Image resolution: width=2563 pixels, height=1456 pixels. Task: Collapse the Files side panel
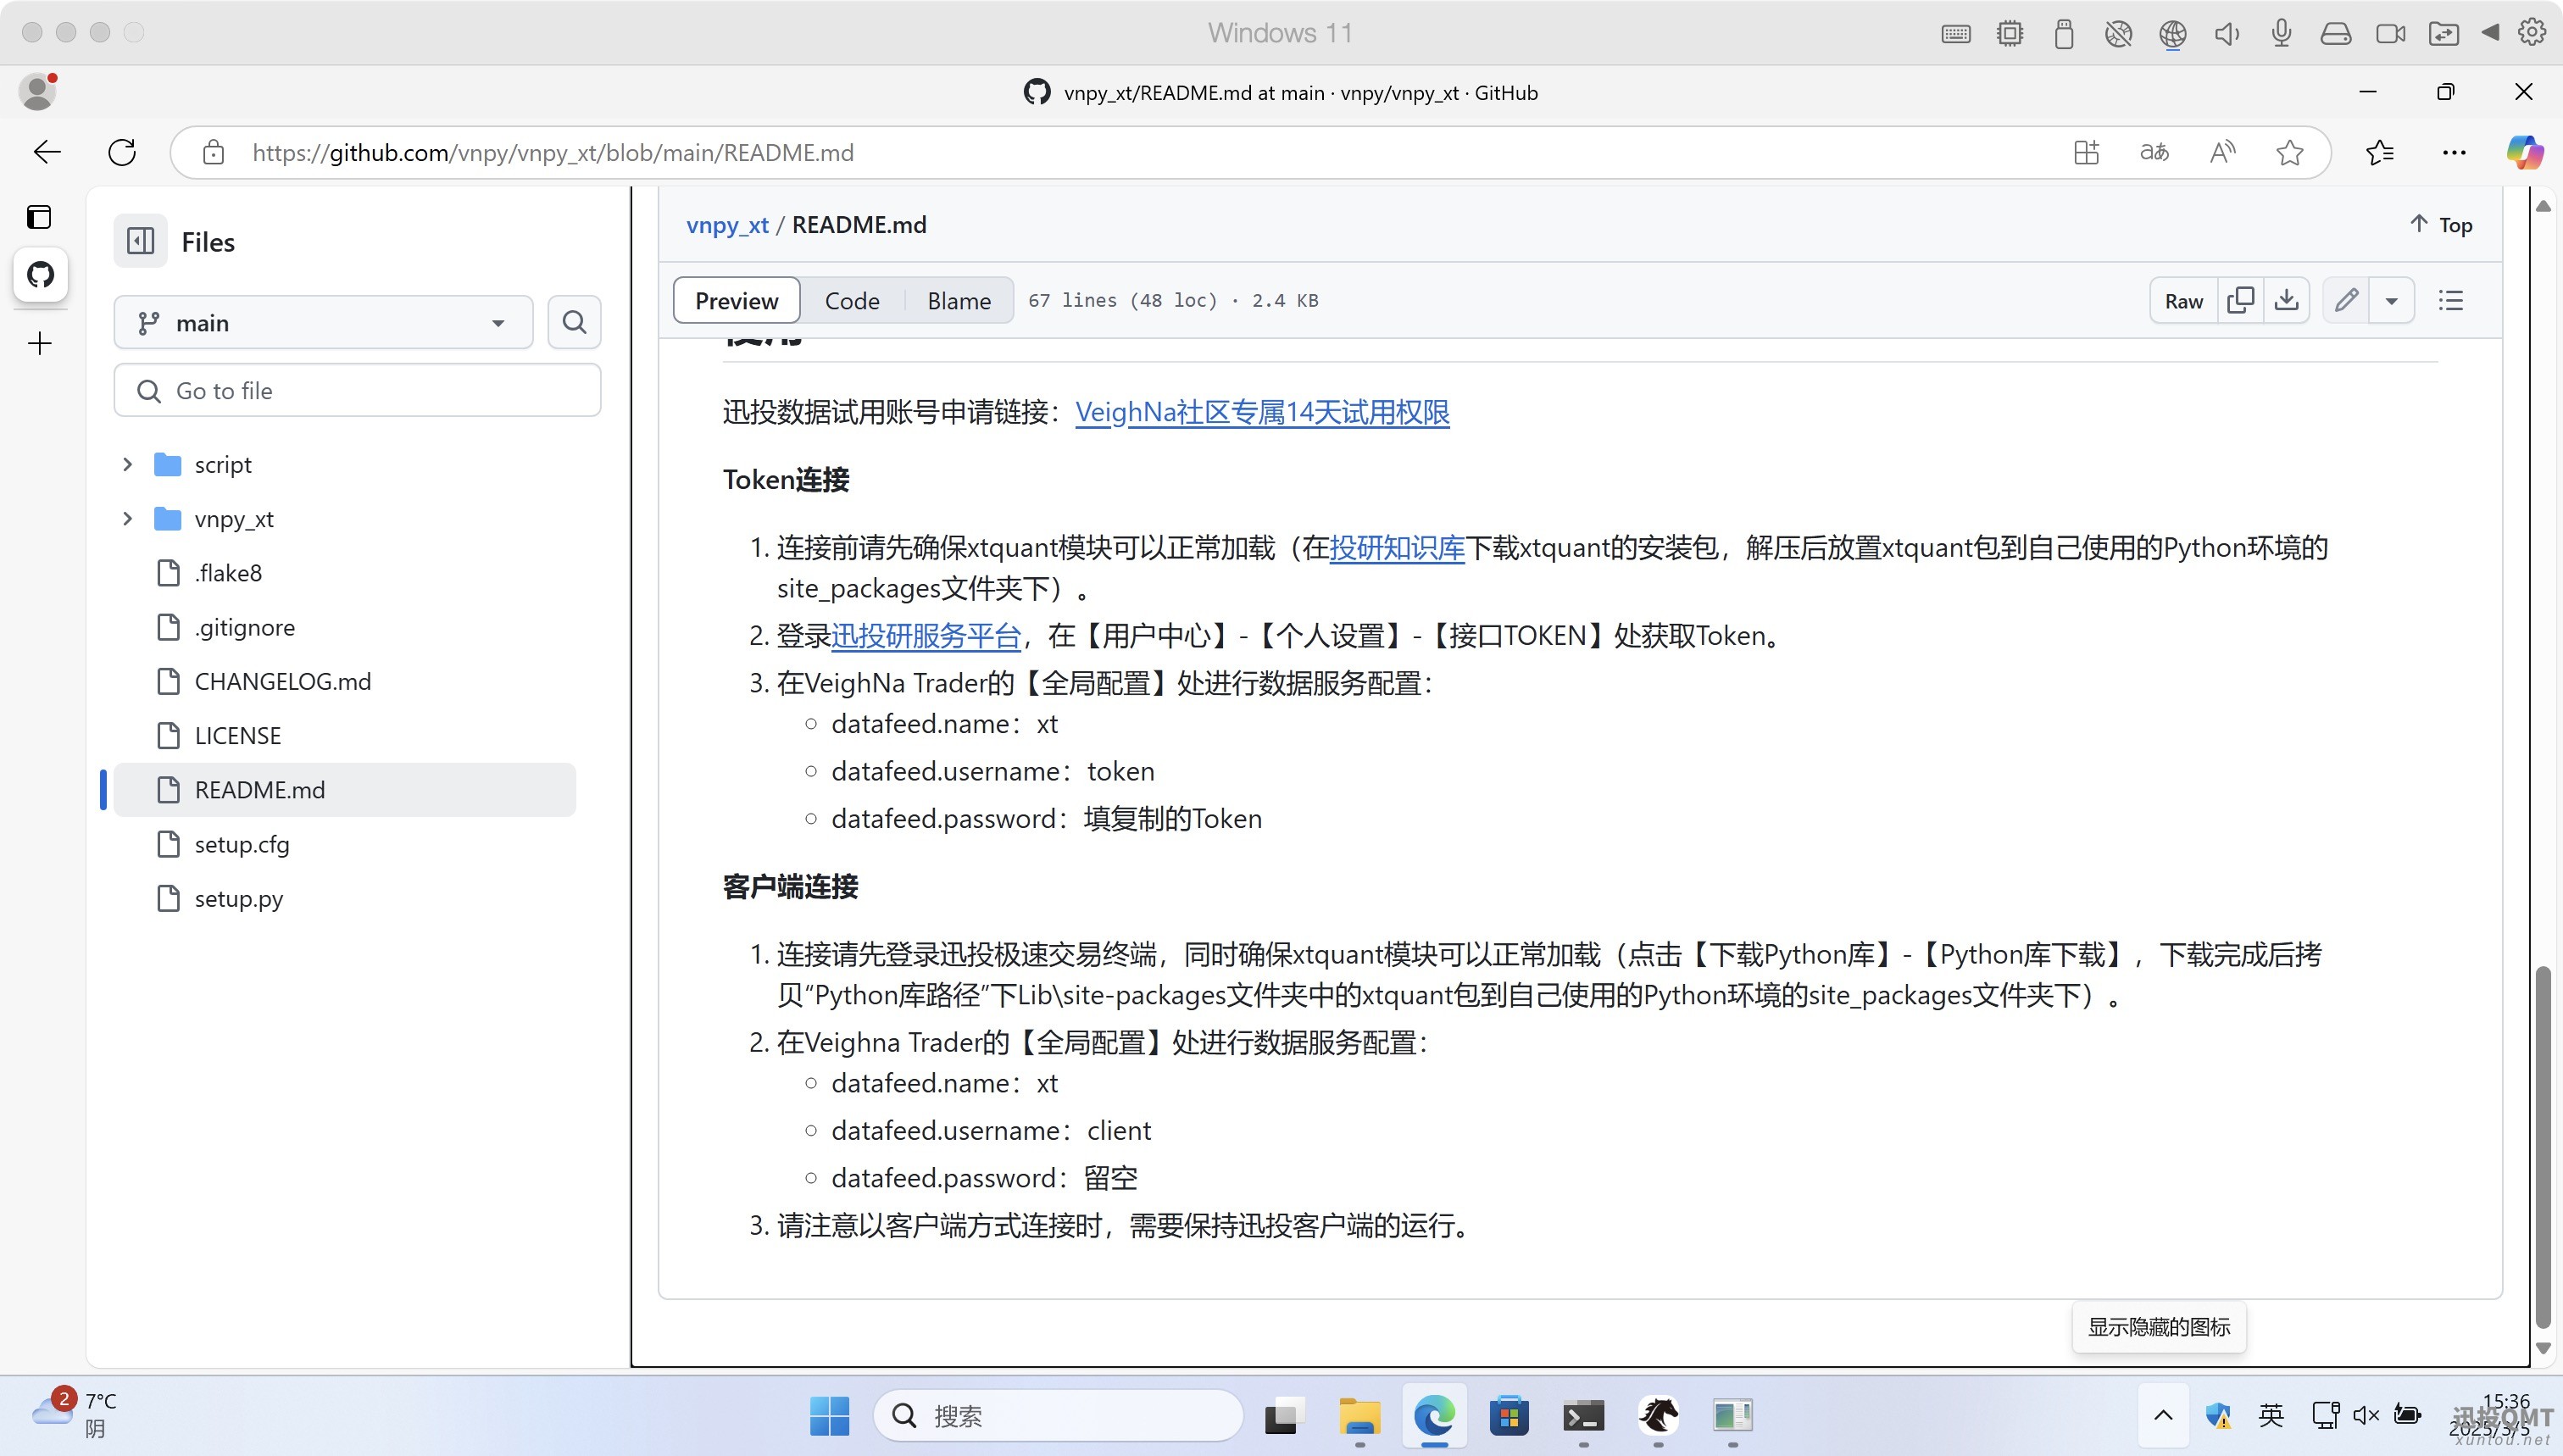140,241
